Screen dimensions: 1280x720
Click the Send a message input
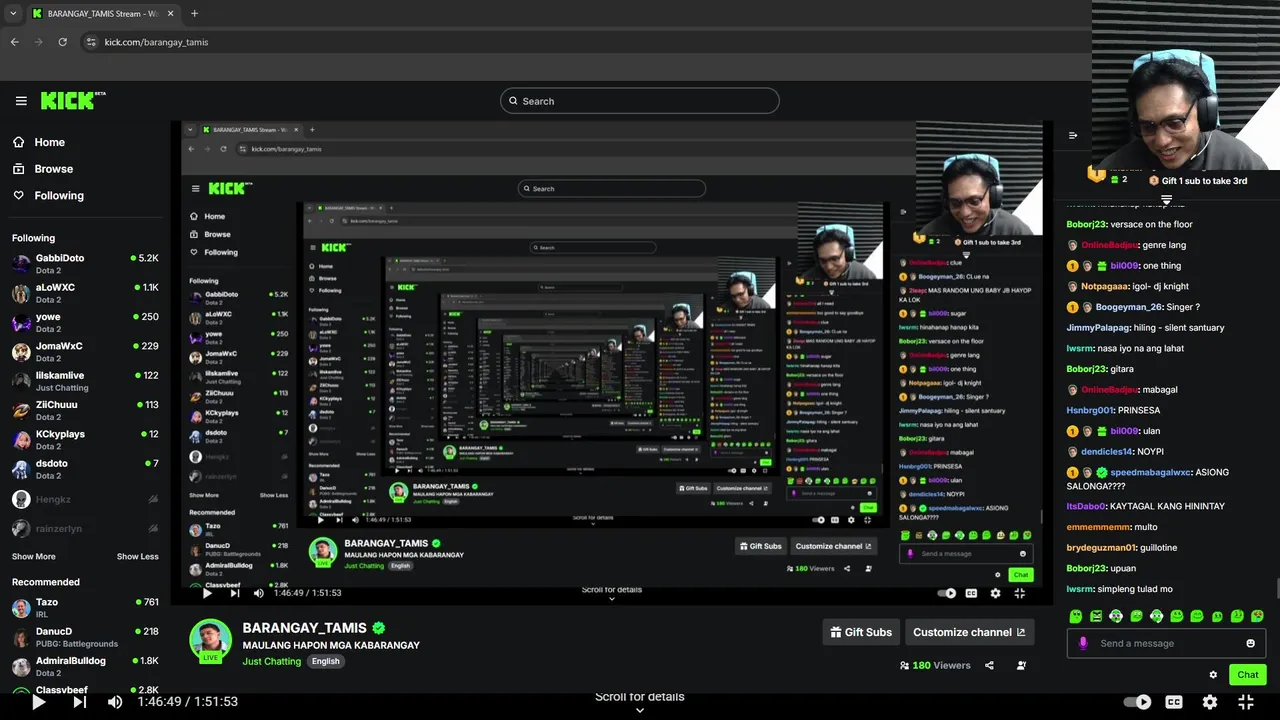point(1167,643)
